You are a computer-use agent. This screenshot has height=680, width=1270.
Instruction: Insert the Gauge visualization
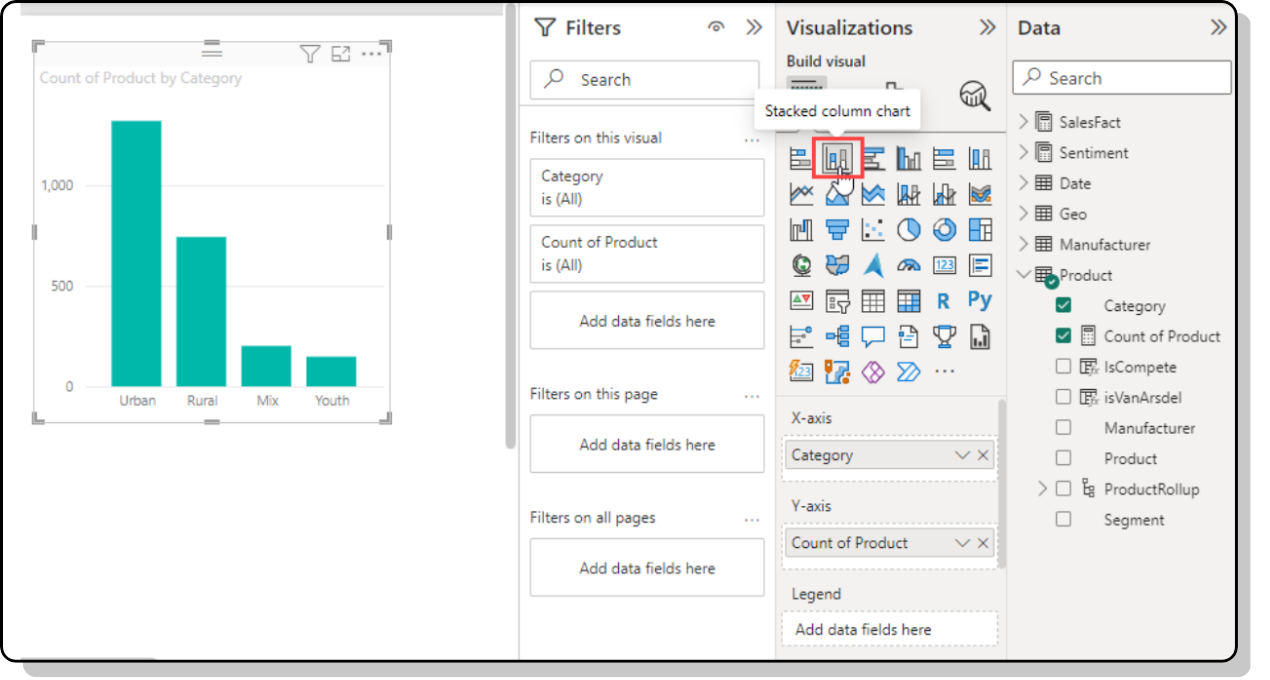point(908,265)
